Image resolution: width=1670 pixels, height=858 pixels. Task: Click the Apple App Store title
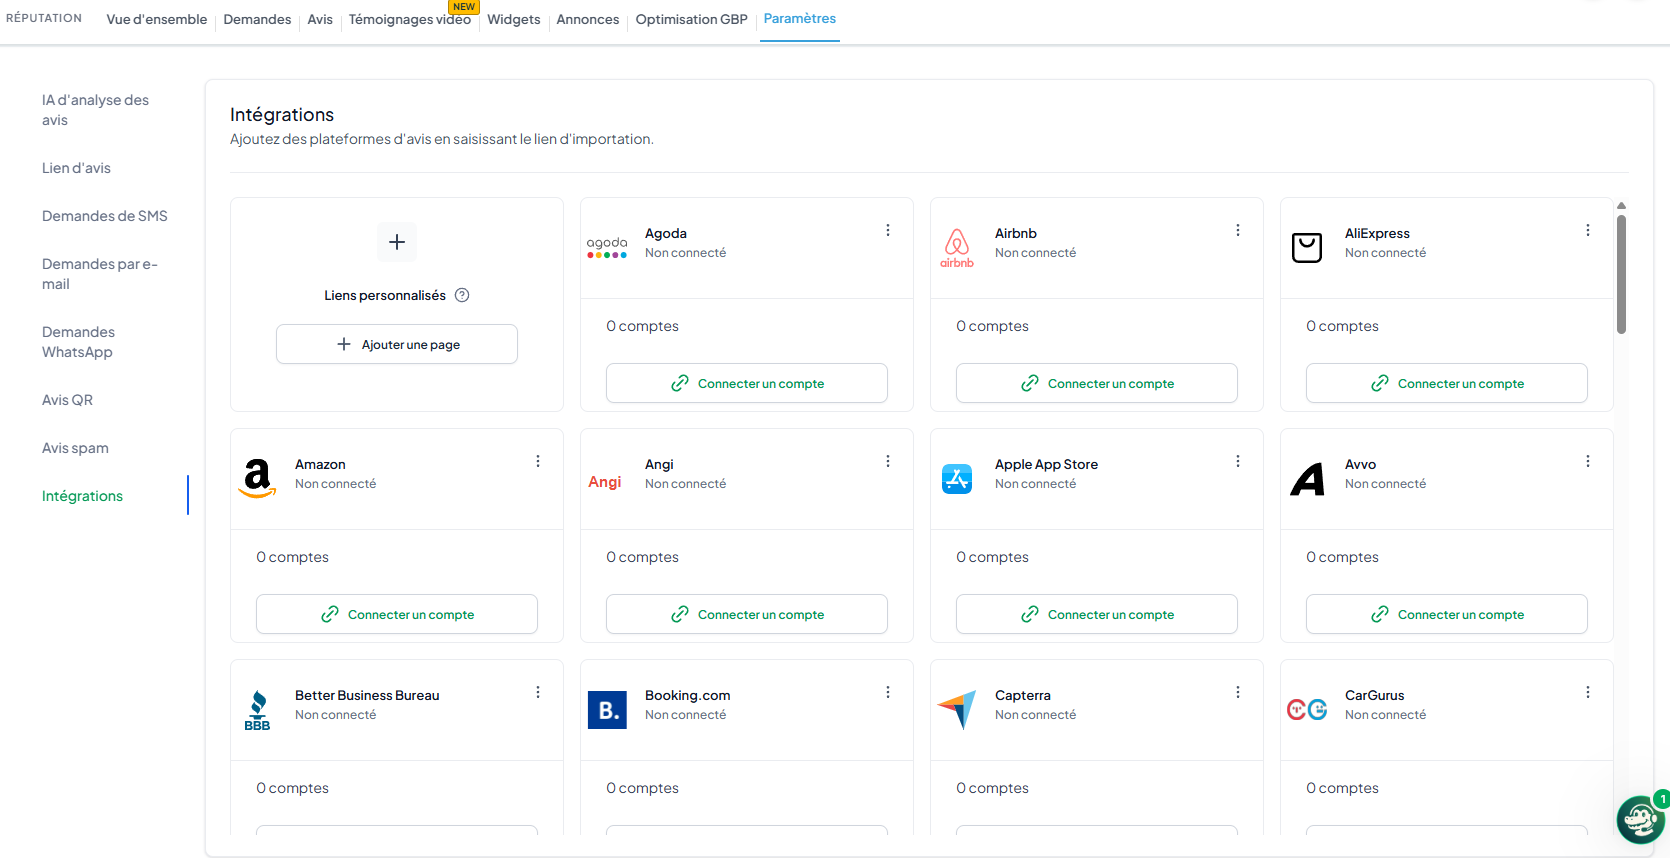1046,464
